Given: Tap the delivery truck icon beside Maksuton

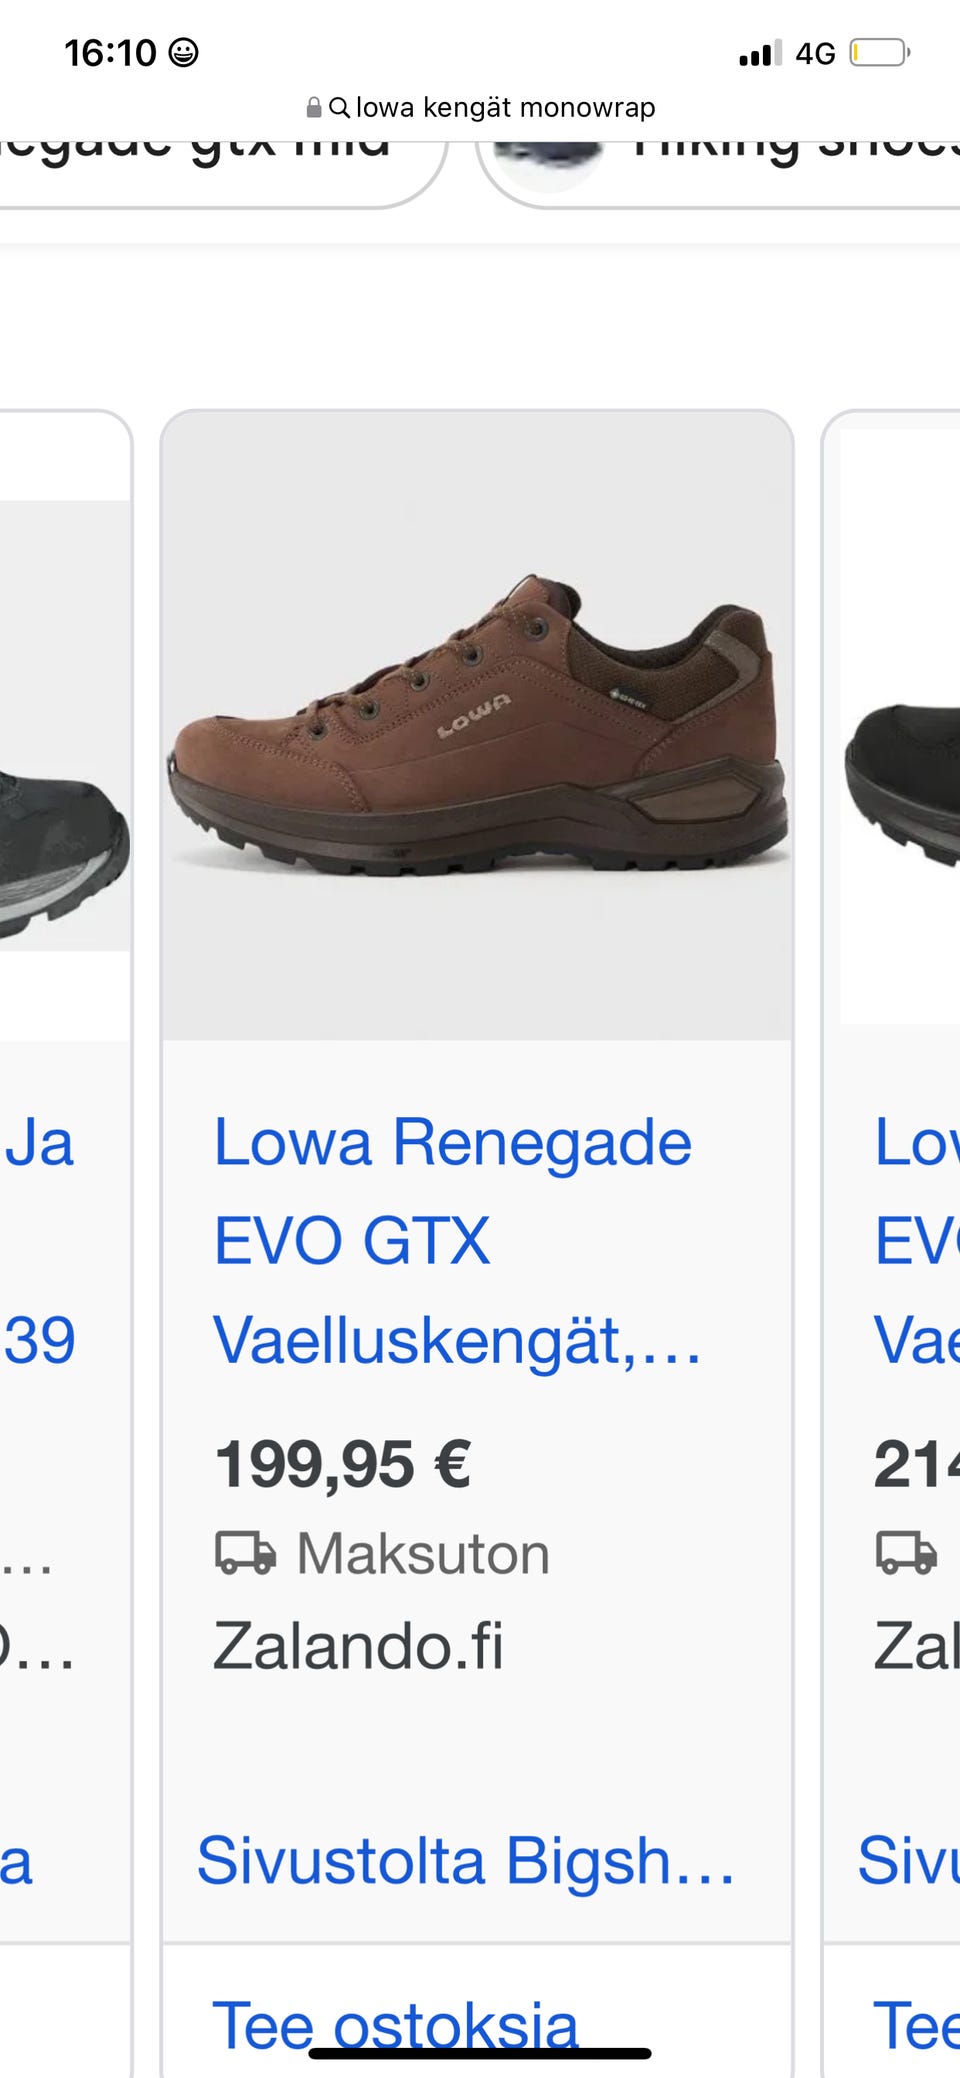Looking at the screenshot, I should point(245,1554).
